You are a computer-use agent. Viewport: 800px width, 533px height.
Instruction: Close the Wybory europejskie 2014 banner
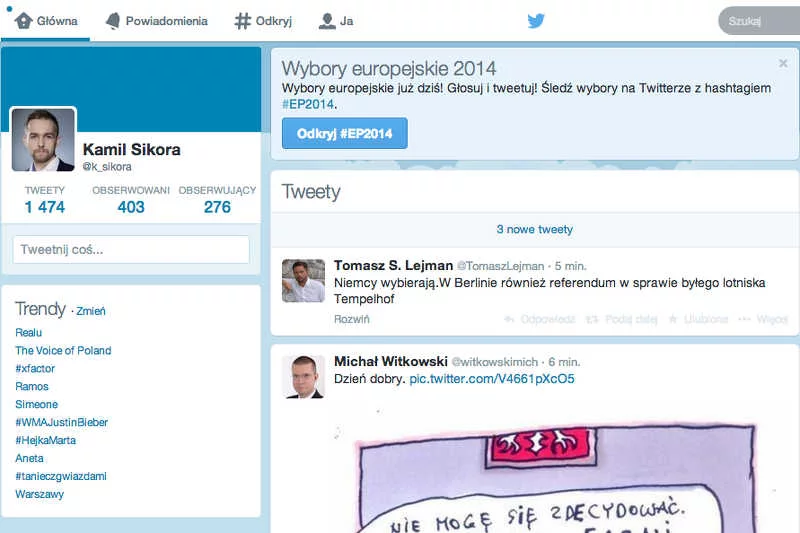point(783,63)
